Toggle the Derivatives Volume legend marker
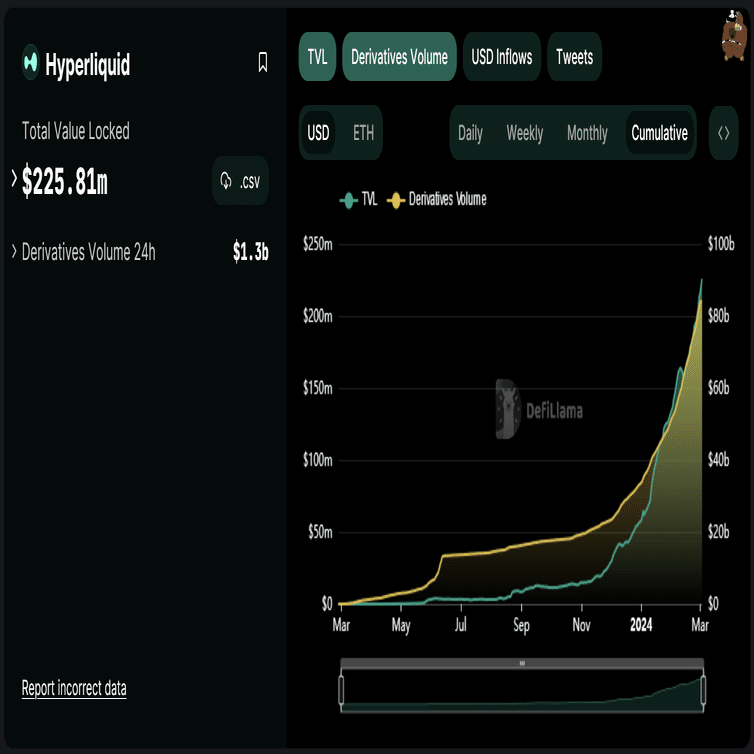Viewport: 754px width, 754px height. pyautogui.click(x=396, y=200)
